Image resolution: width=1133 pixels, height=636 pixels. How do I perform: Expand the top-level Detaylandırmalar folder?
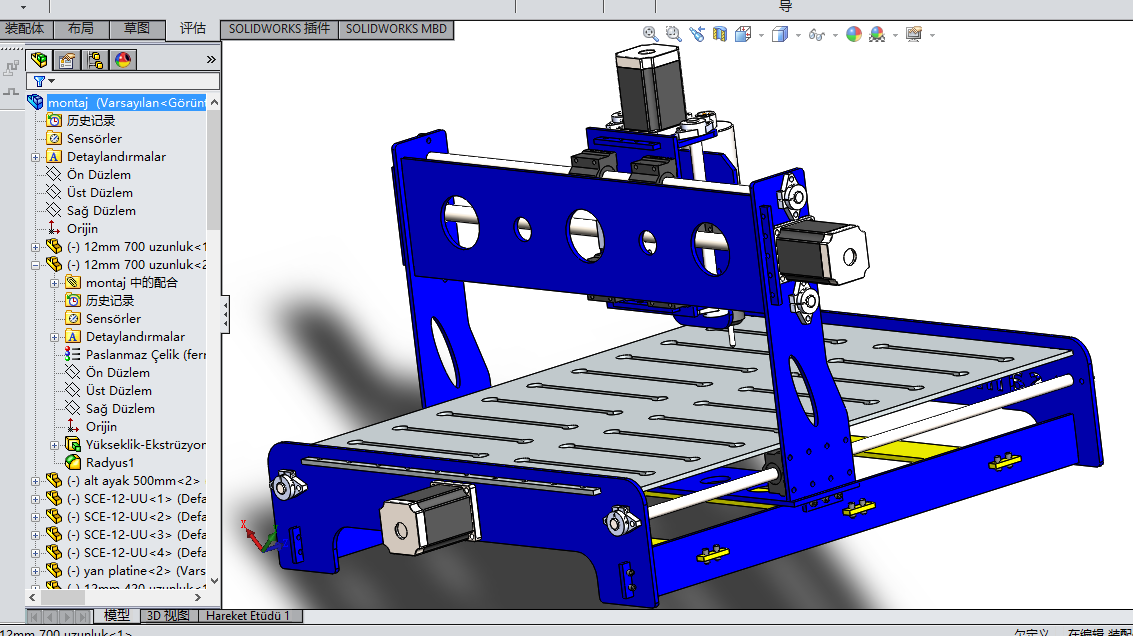(35, 157)
